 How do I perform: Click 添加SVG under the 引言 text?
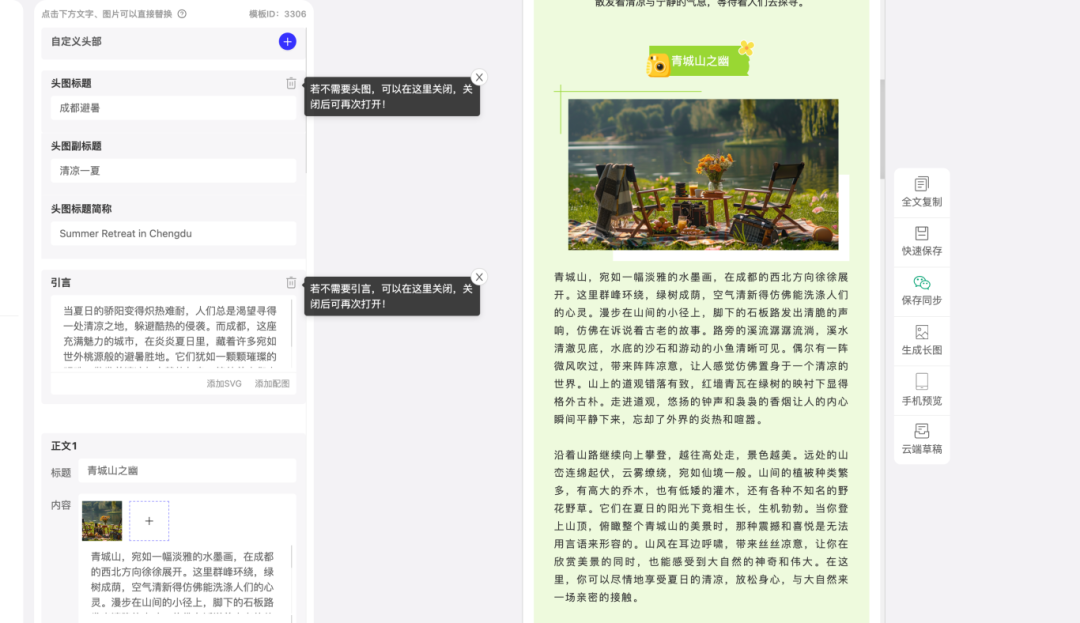click(x=224, y=383)
